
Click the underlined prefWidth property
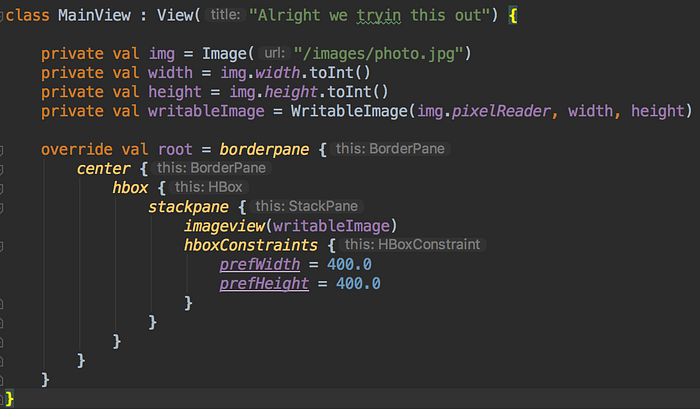click(x=260, y=265)
